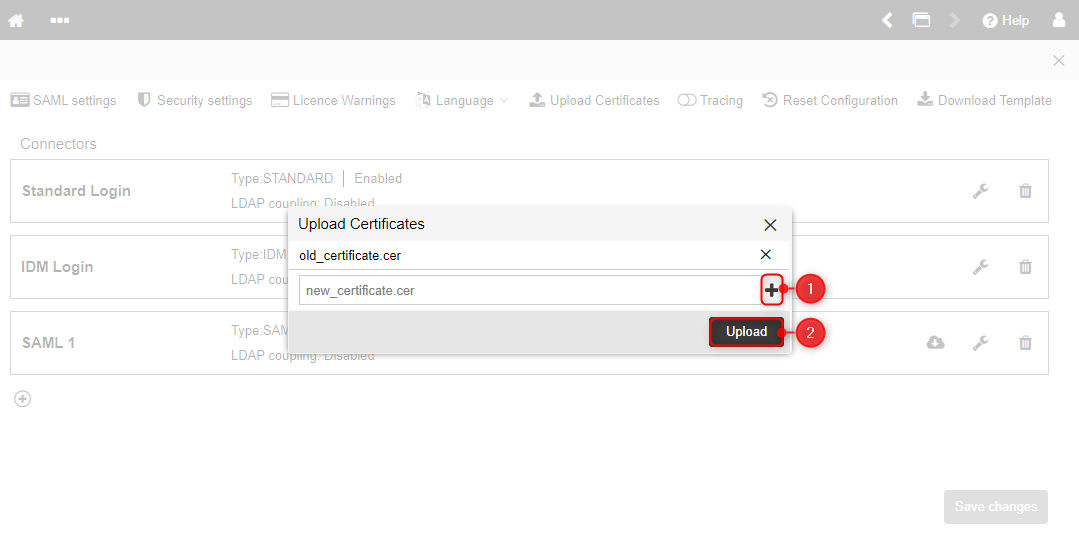
Task: Toggle the Tracing switch
Action: pyautogui.click(x=687, y=100)
